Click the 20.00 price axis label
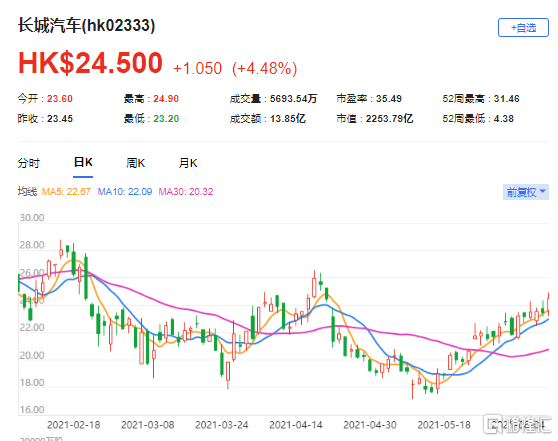Screen dimensions: 558x441 point(32,355)
